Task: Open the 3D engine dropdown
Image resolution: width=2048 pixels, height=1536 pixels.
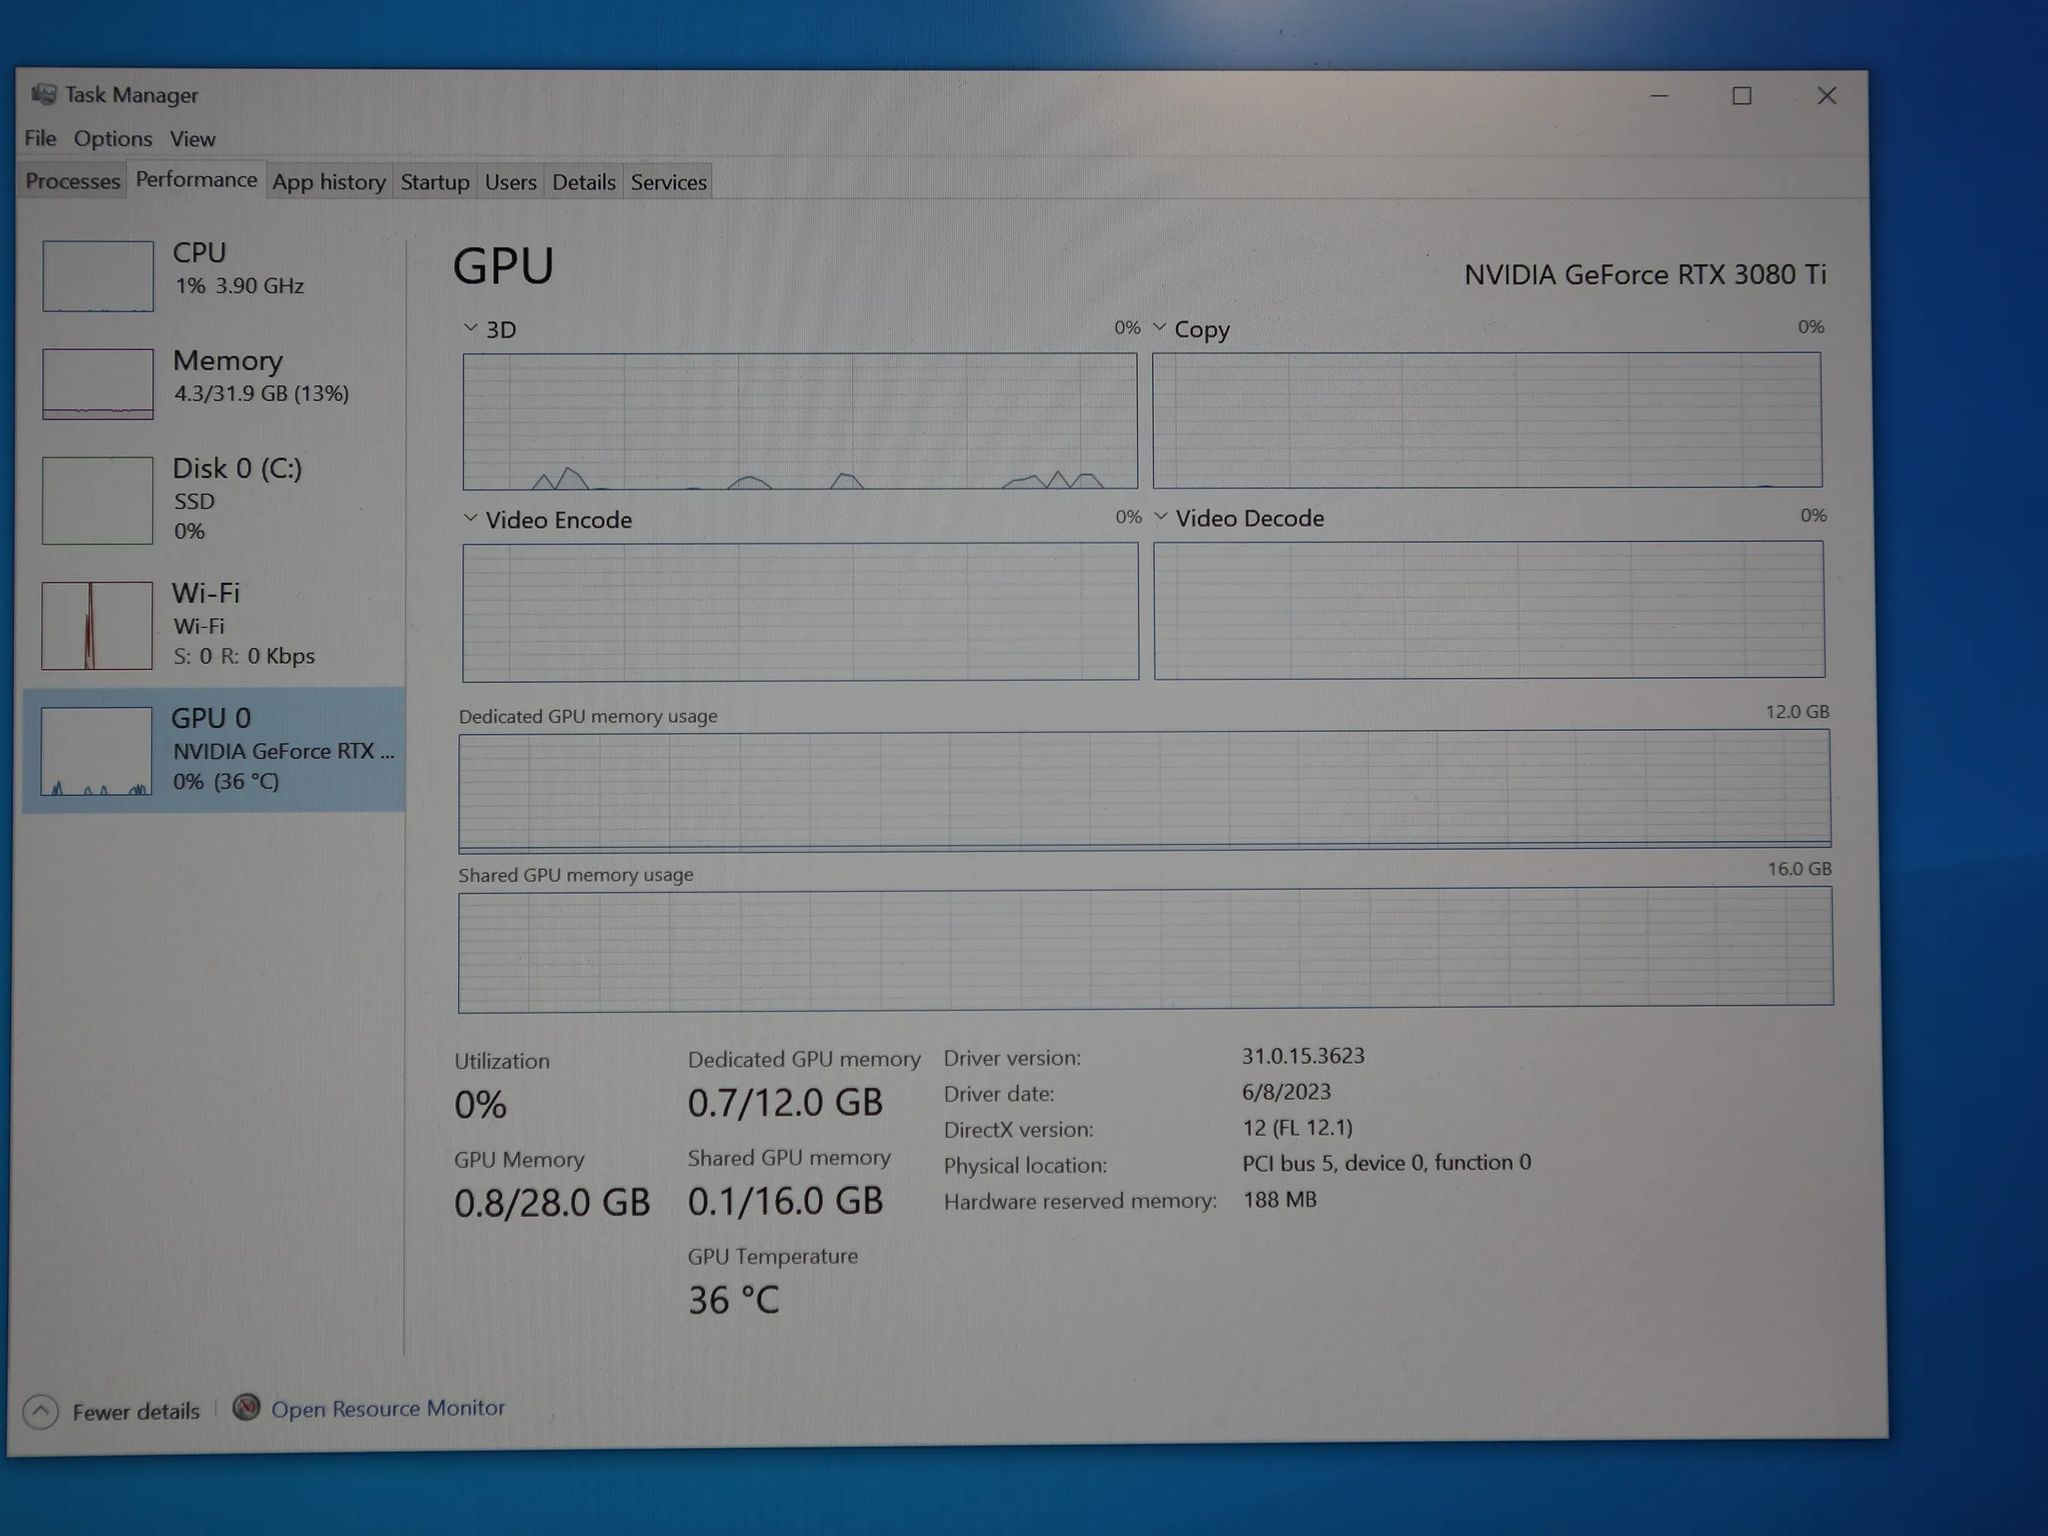Action: [470, 328]
